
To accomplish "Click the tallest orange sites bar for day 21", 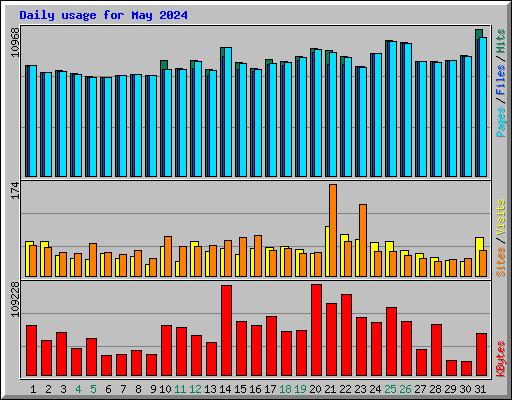I will (x=333, y=230).
